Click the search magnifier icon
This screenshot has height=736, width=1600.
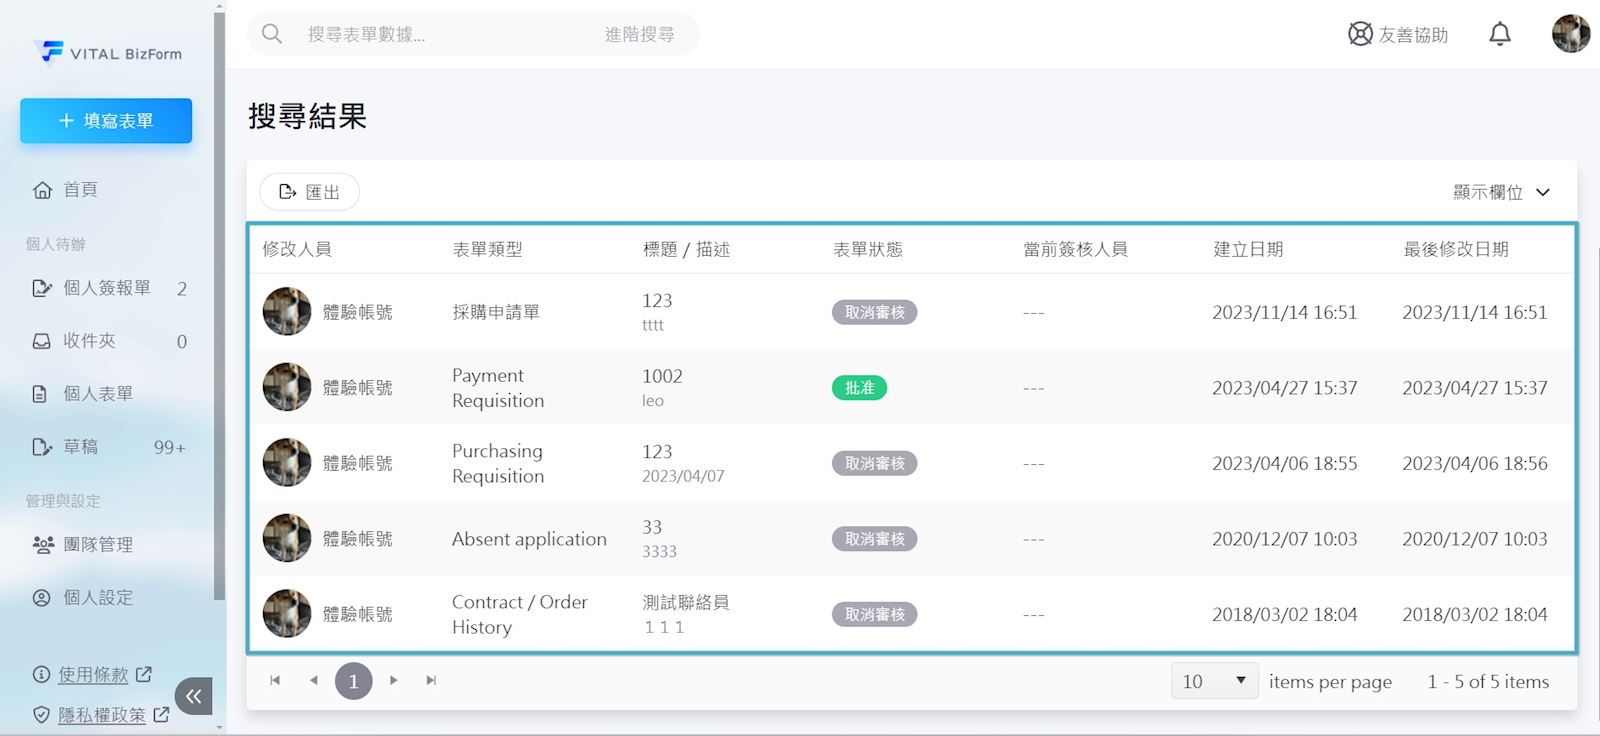[272, 34]
